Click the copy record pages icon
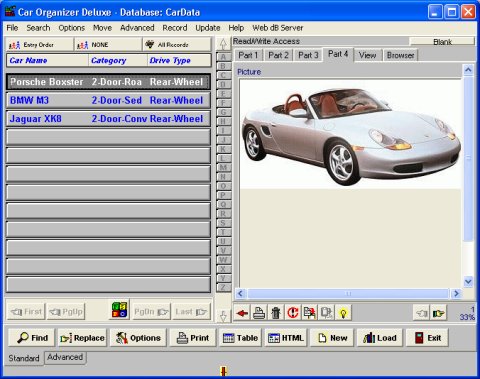The height and width of the screenshot is (379, 480). [310, 313]
